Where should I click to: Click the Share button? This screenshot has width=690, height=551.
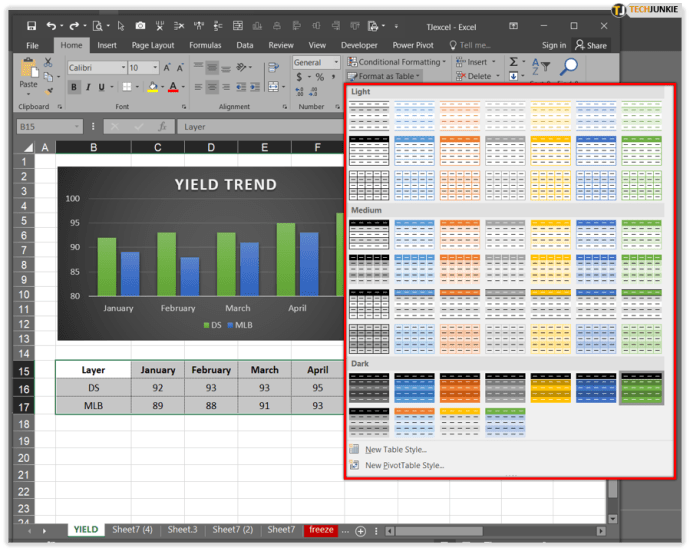[x=591, y=45]
